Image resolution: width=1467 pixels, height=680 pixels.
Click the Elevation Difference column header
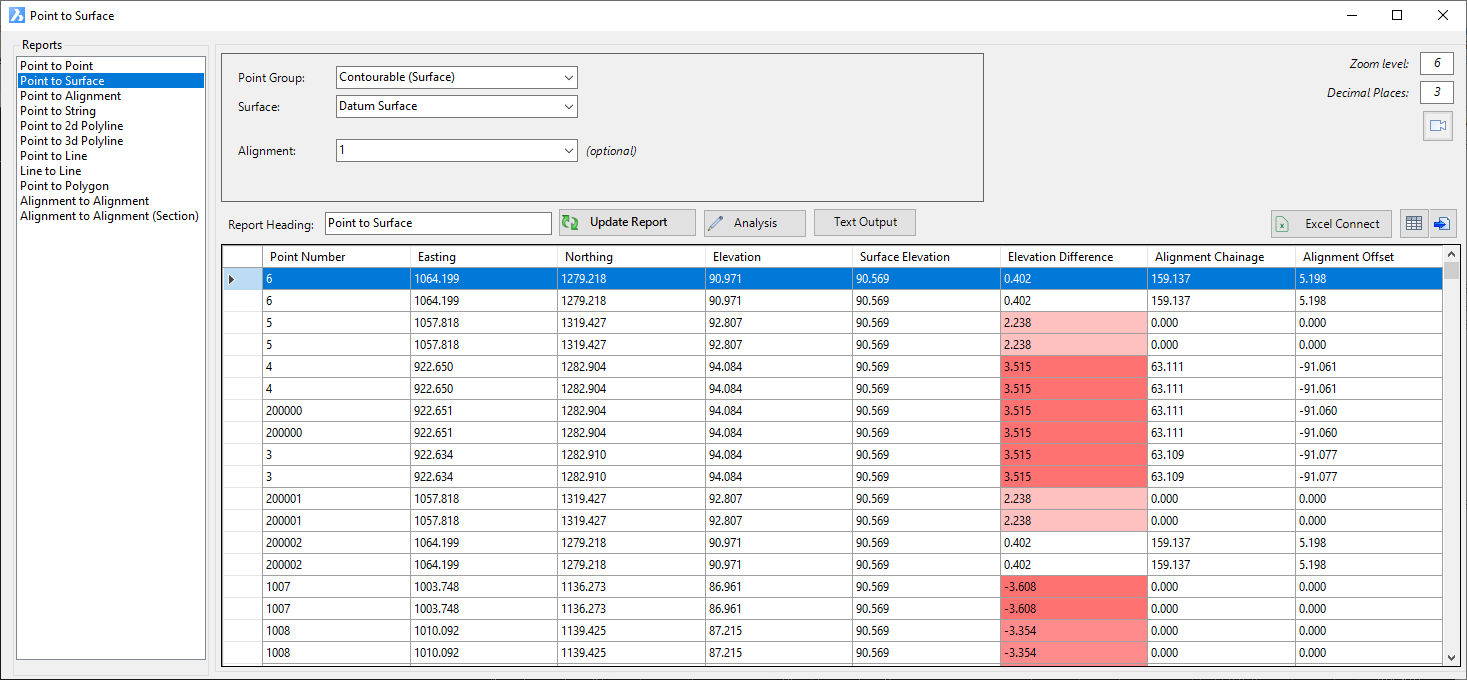coord(1074,257)
